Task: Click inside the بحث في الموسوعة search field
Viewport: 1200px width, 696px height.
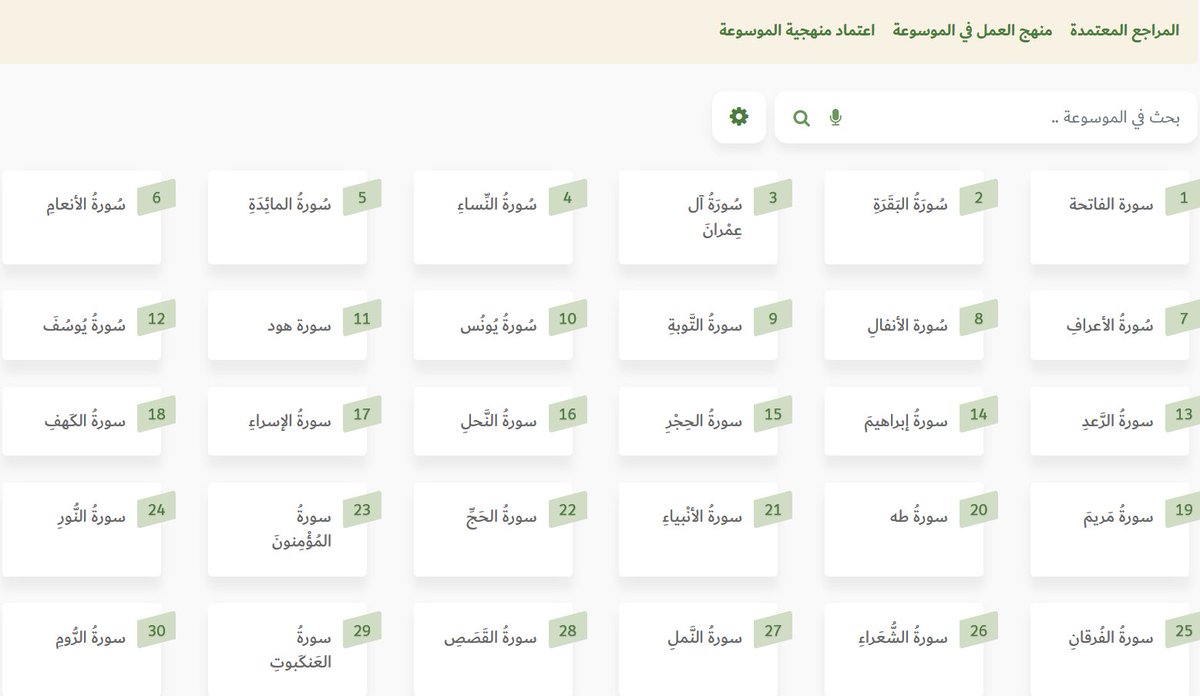Action: pyautogui.click(x=1000, y=116)
